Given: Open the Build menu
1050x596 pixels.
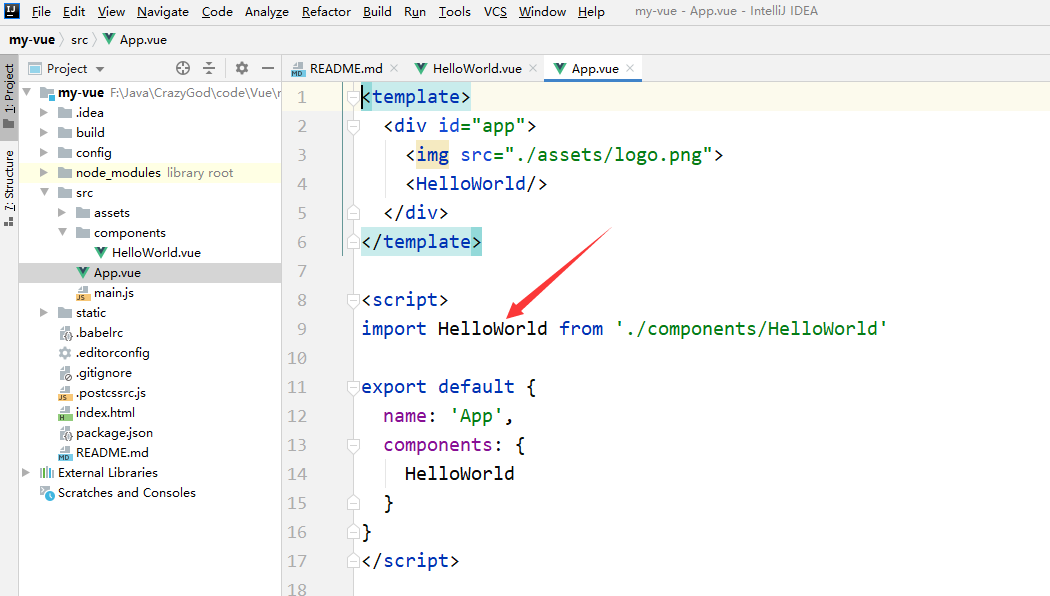Looking at the screenshot, I should click(x=377, y=11).
